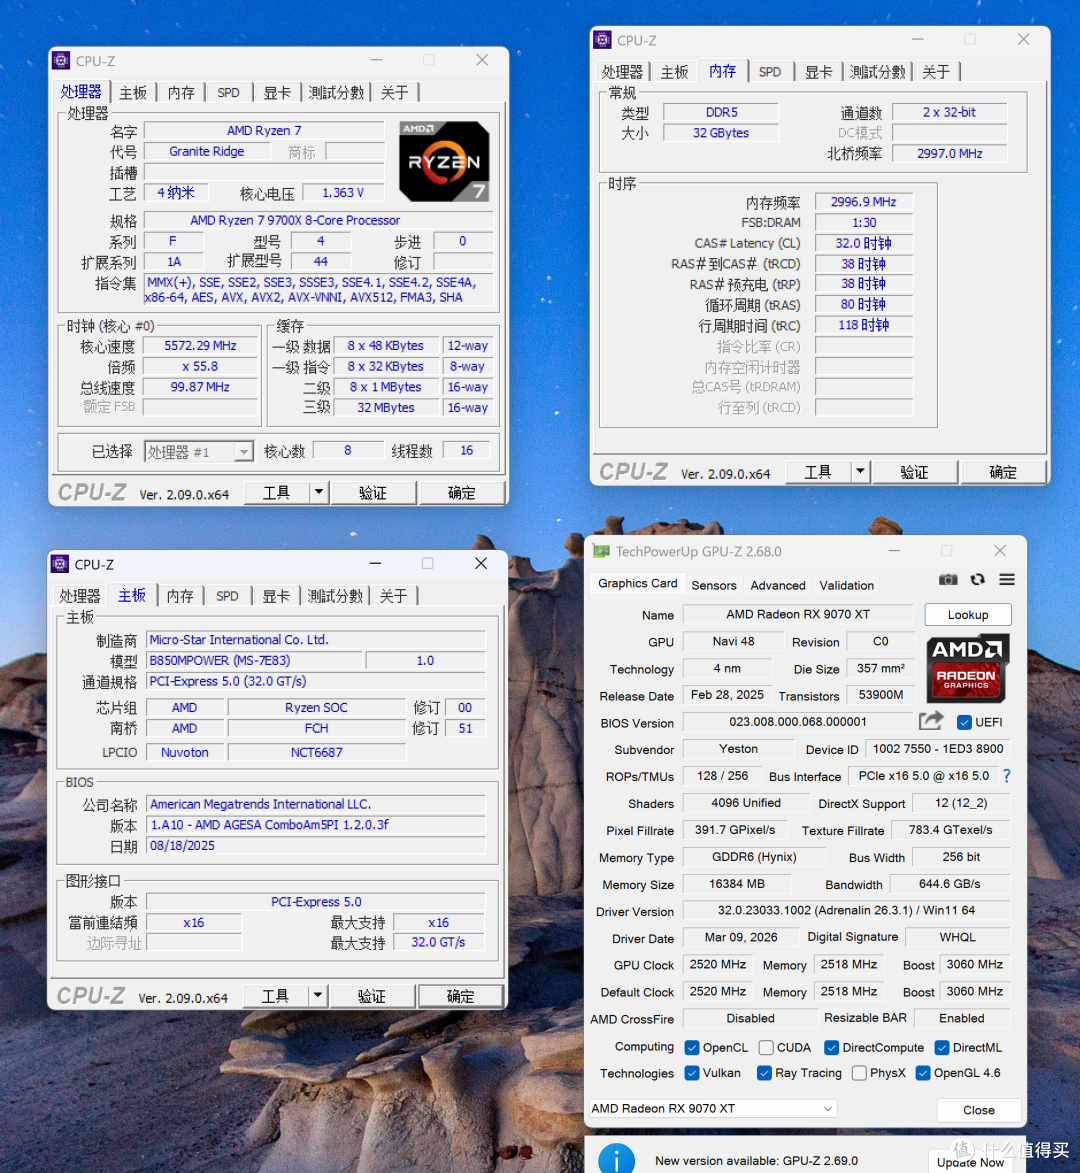Click the blue info icon in the update notice
Image resolution: width=1080 pixels, height=1173 pixels.
tap(616, 1159)
